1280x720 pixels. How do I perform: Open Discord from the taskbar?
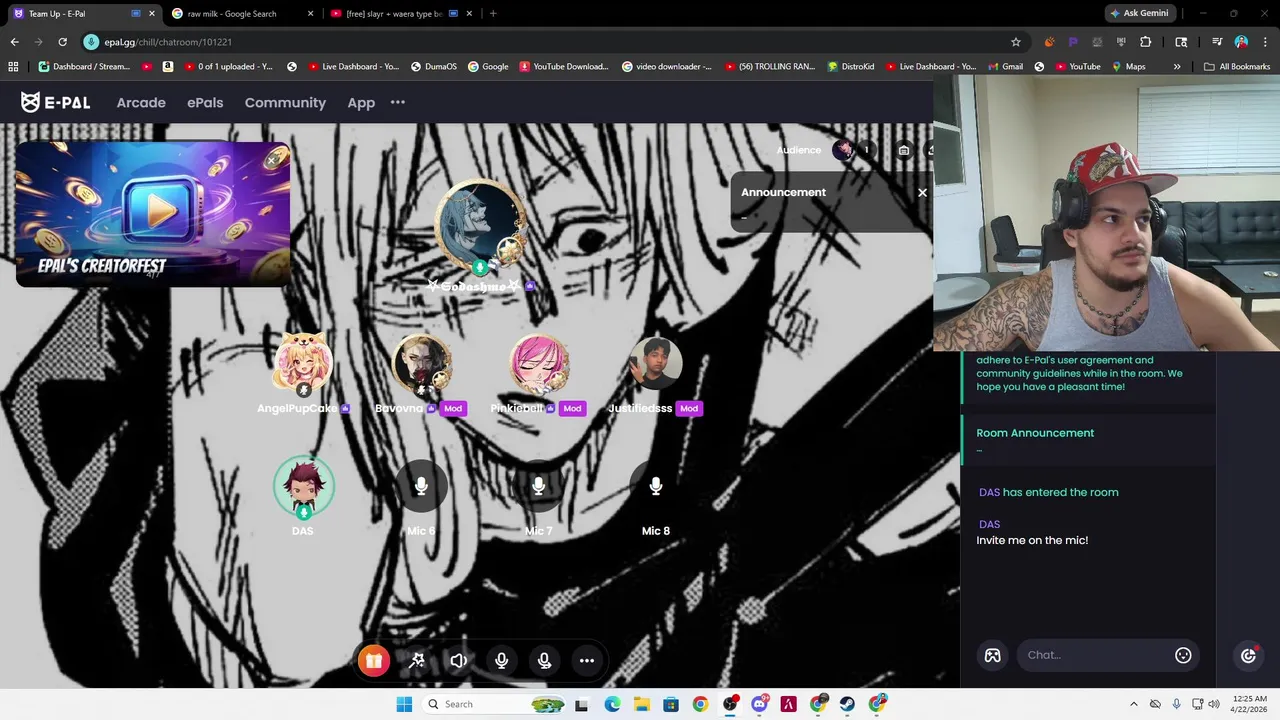(x=759, y=704)
